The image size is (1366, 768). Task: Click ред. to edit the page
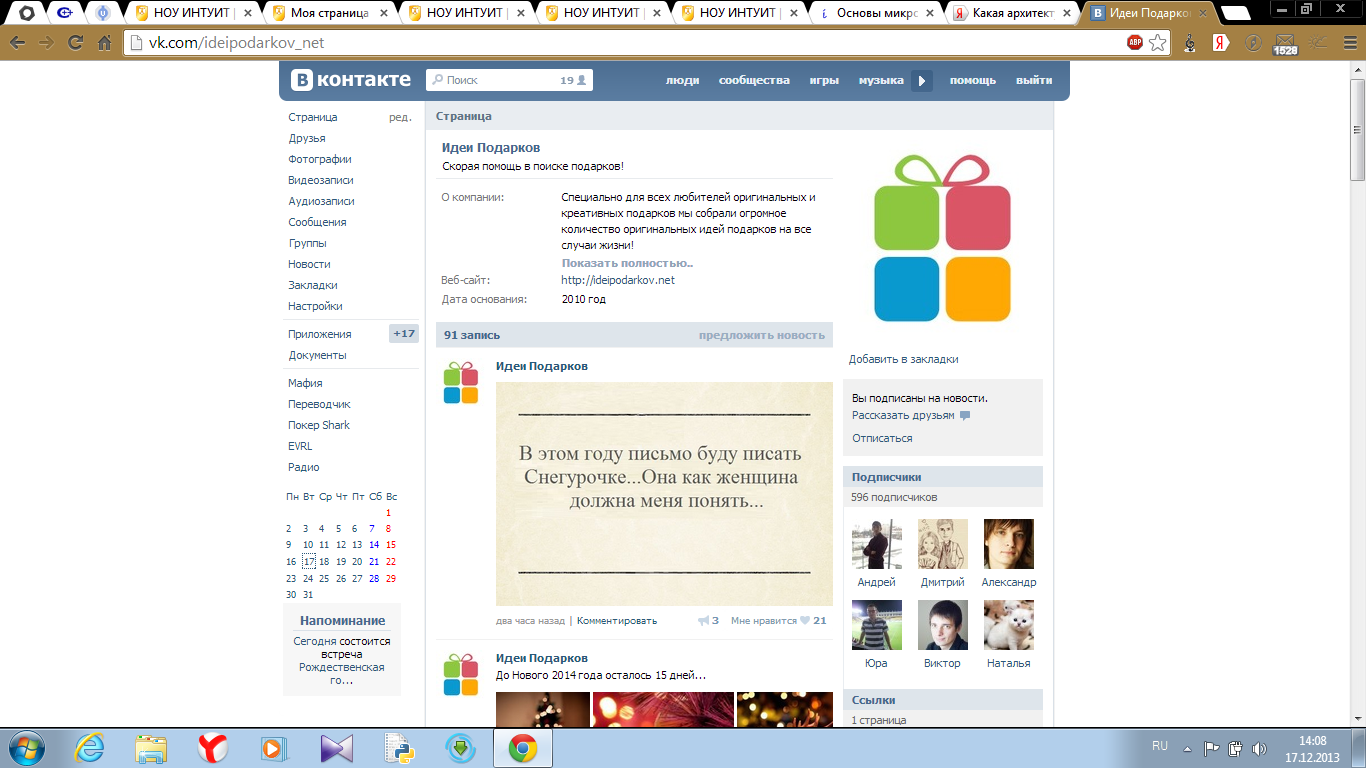(x=400, y=117)
